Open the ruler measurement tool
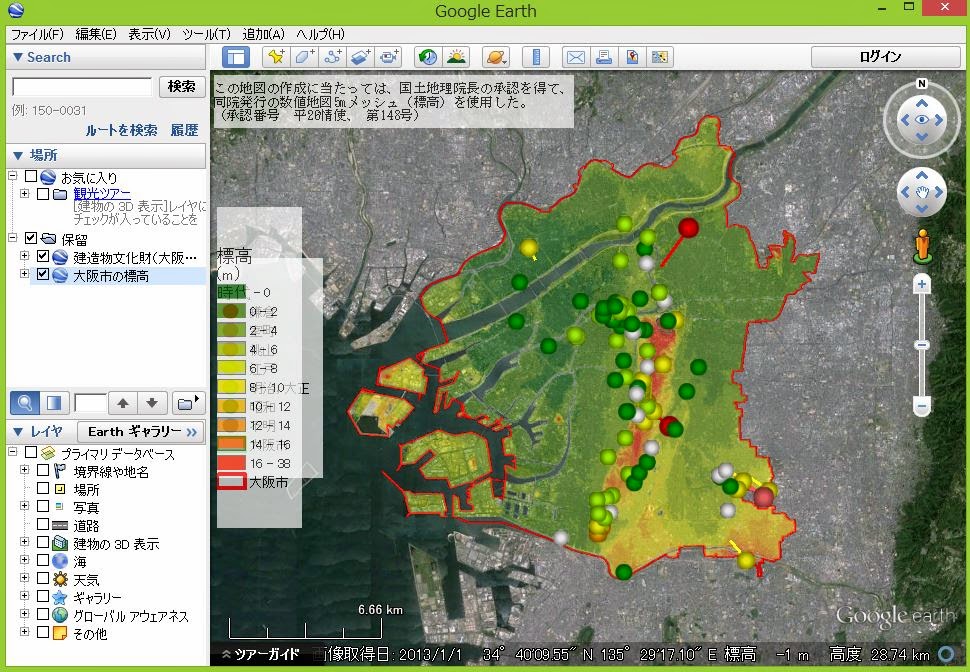The height and width of the screenshot is (672, 970). (x=536, y=57)
